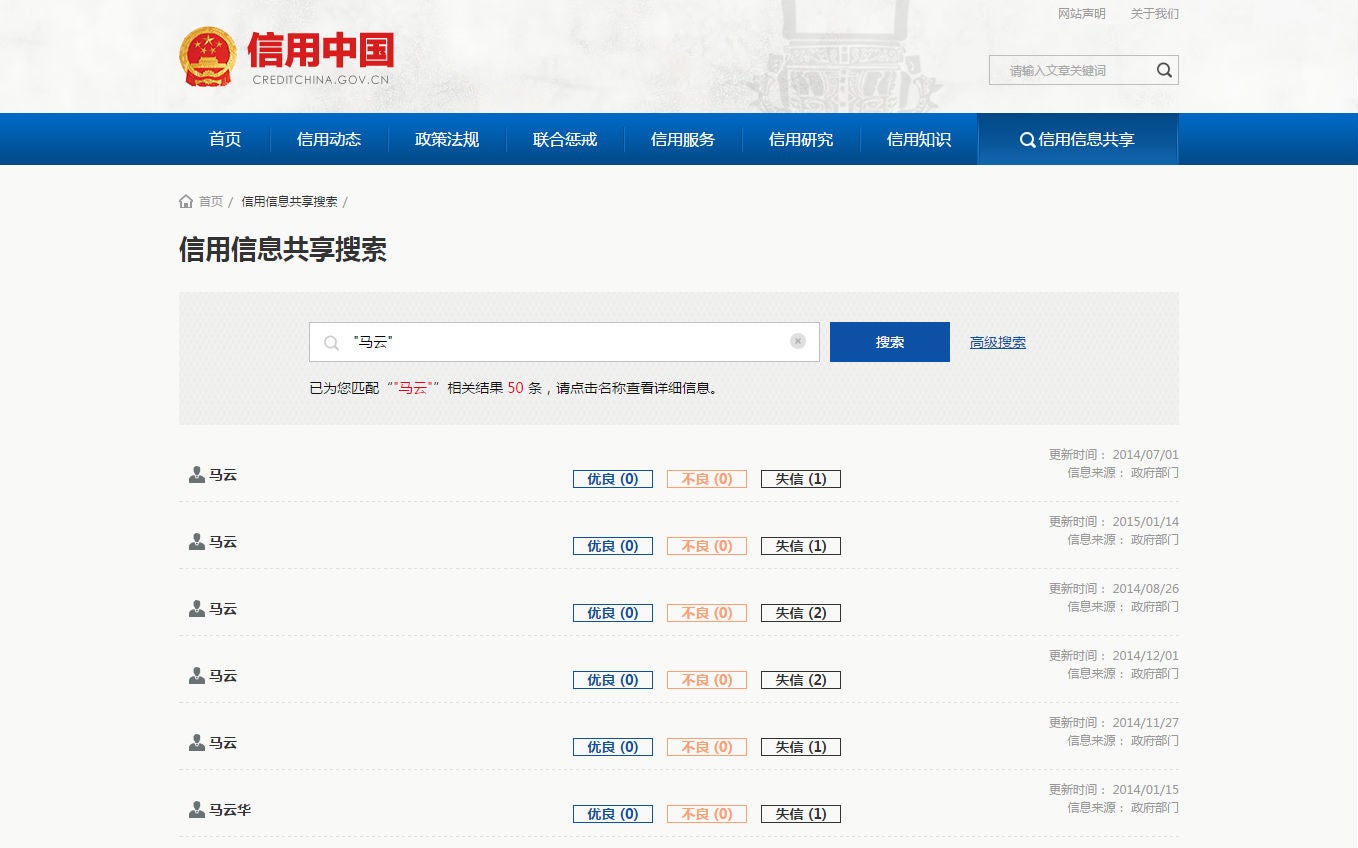The height and width of the screenshot is (848, 1358).
Task: Click the home icon in the breadcrumb
Action: pyautogui.click(x=186, y=201)
